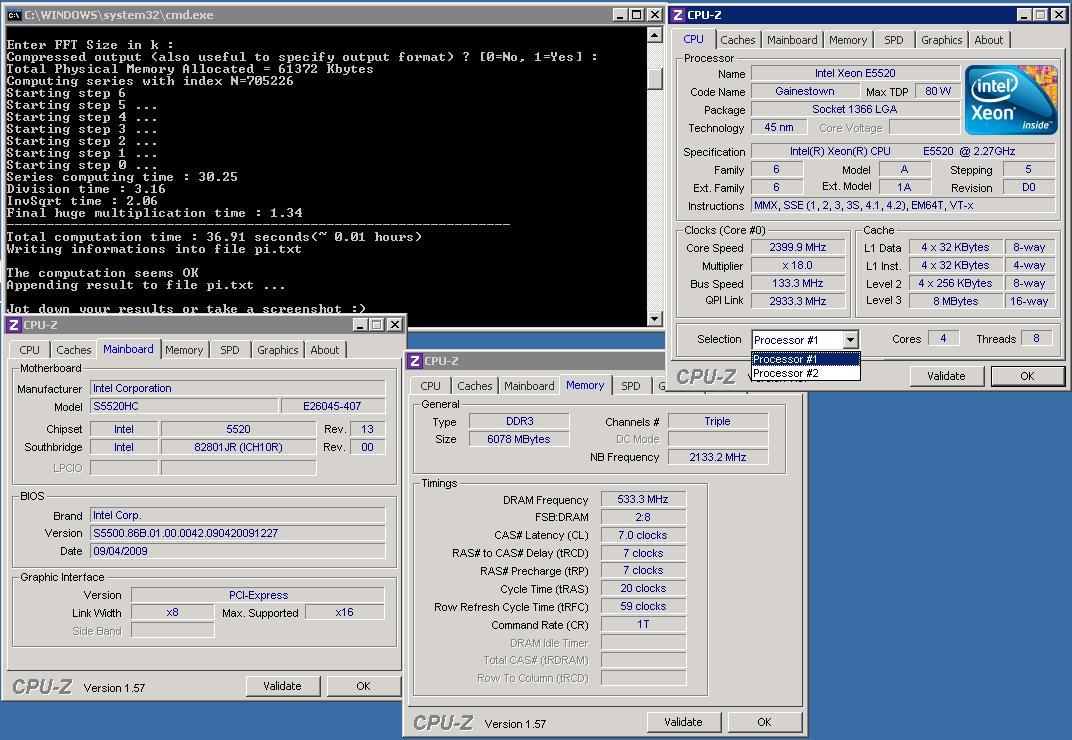Click the QPI Link value 2933.3 MHz
Viewport: 1072px width, 740px height.
coord(798,301)
